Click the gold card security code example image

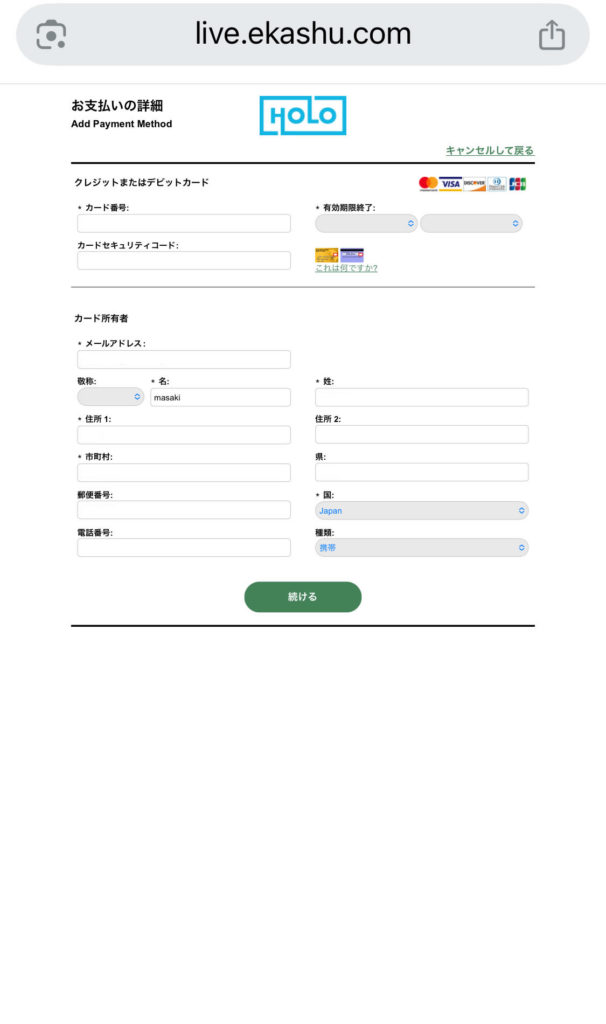[x=326, y=254]
